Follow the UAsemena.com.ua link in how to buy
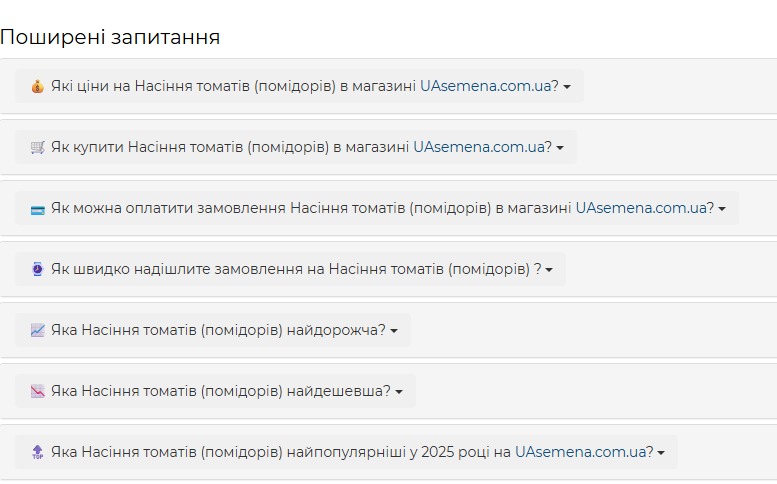Screen dimensions: 777x484 pyautogui.click(x=482, y=147)
